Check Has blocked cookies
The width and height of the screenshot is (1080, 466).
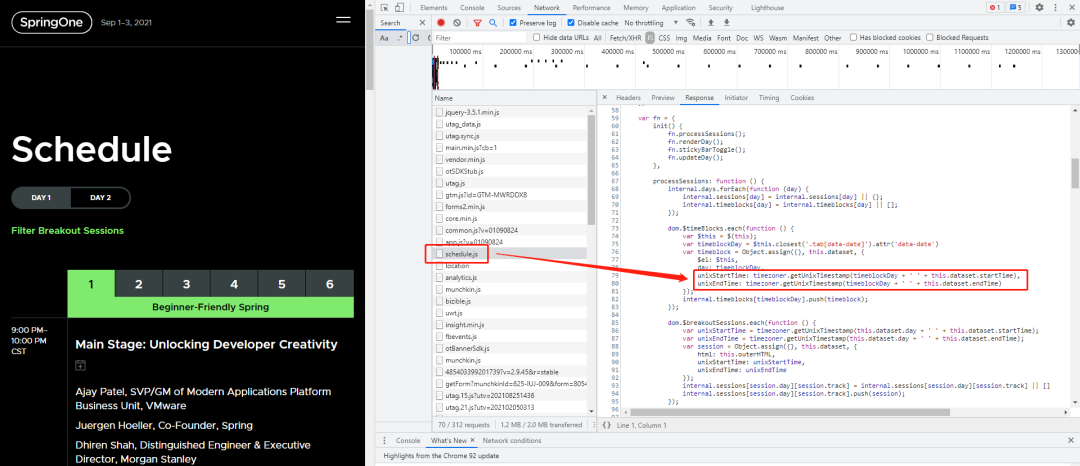(853, 38)
